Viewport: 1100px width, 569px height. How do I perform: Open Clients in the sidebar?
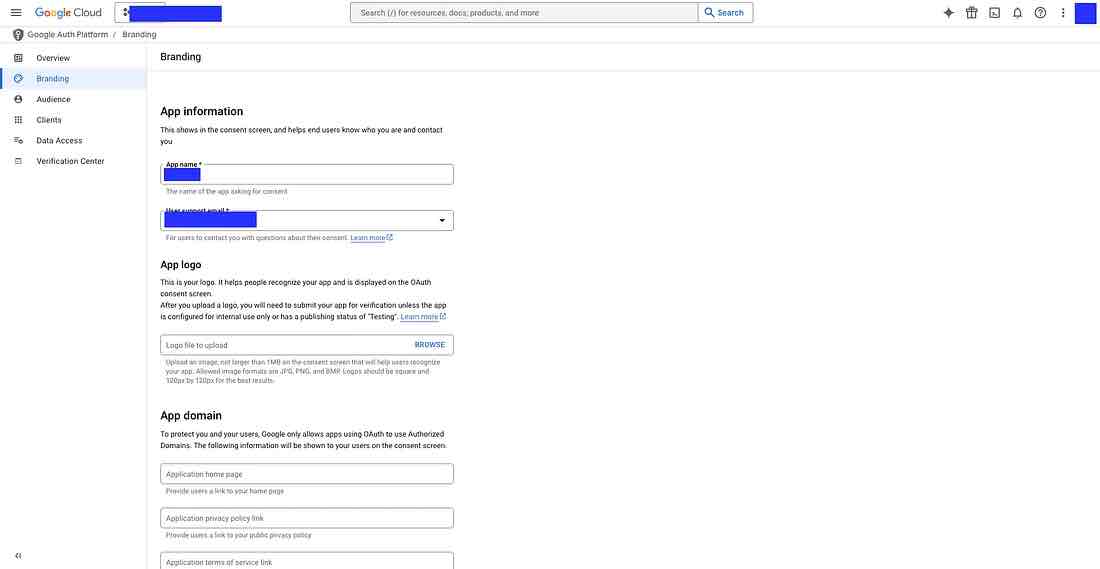74,120
